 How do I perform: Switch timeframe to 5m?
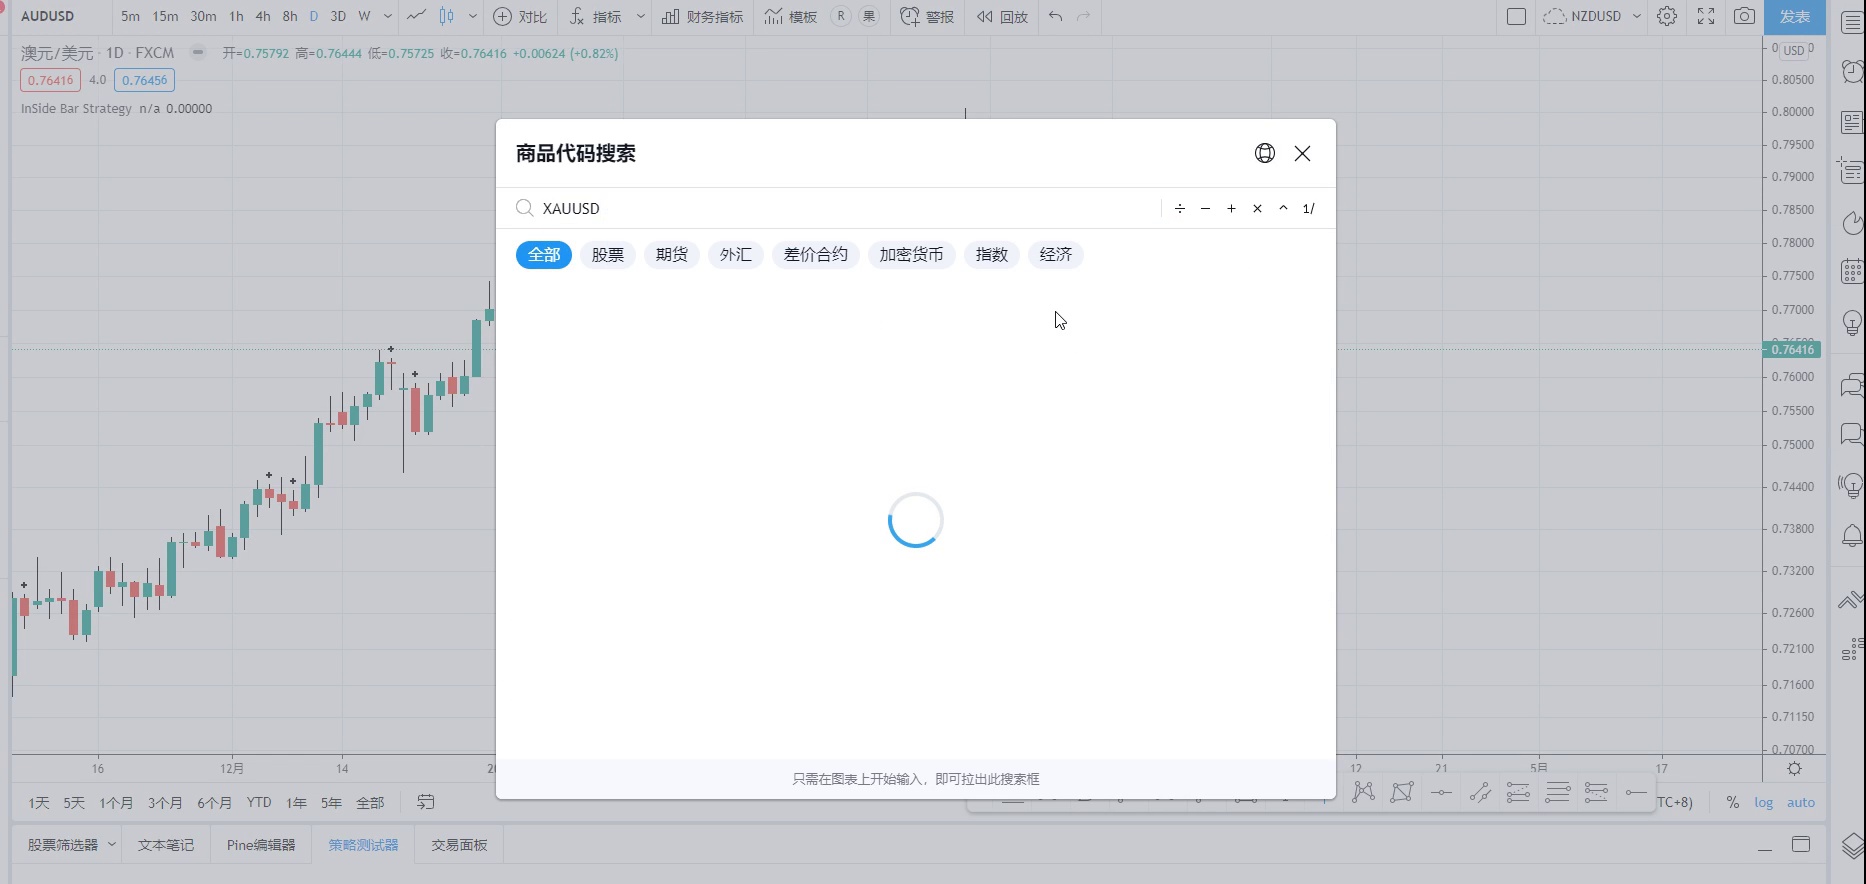click(130, 16)
